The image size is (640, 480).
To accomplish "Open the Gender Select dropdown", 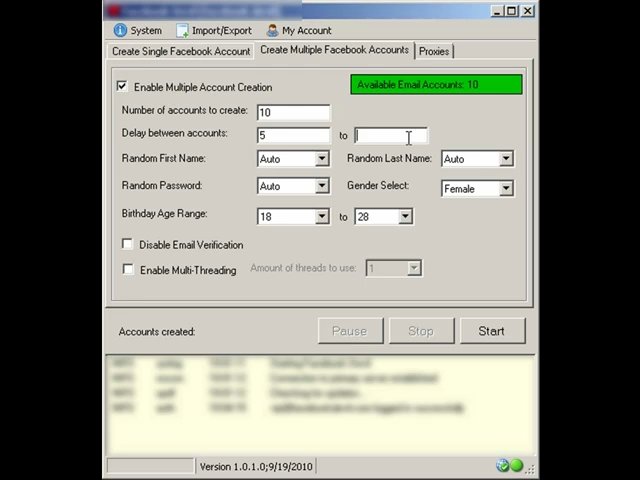I will tap(506, 188).
